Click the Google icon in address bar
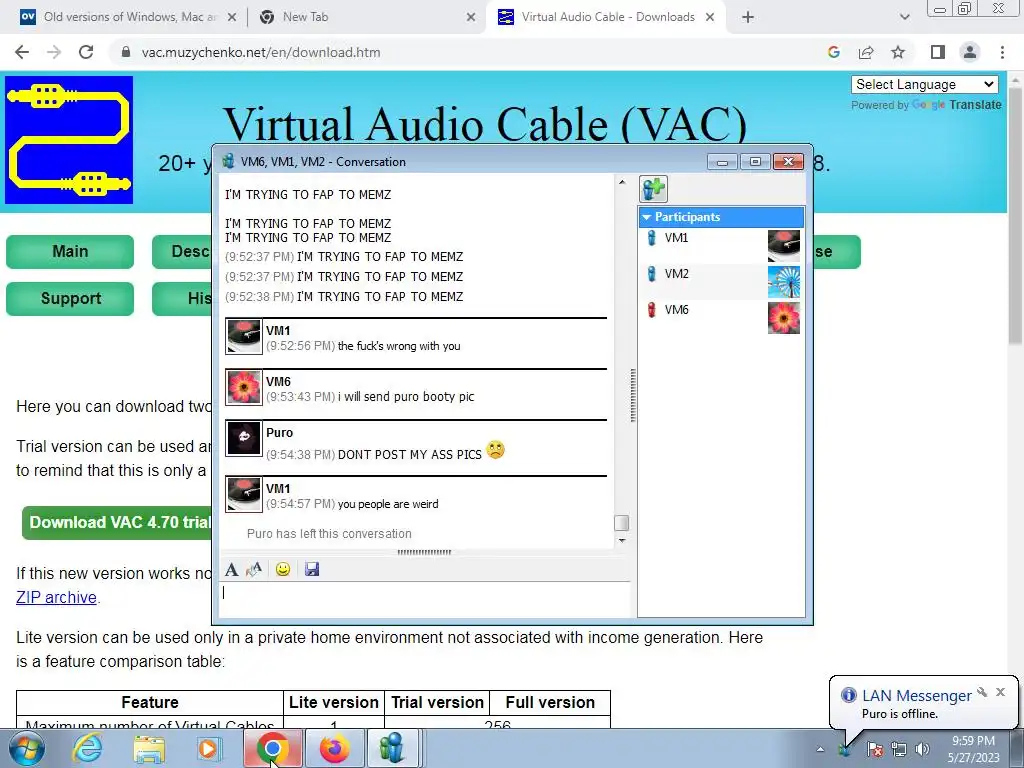Screen dimensions: 1024x768 point(834,52)
